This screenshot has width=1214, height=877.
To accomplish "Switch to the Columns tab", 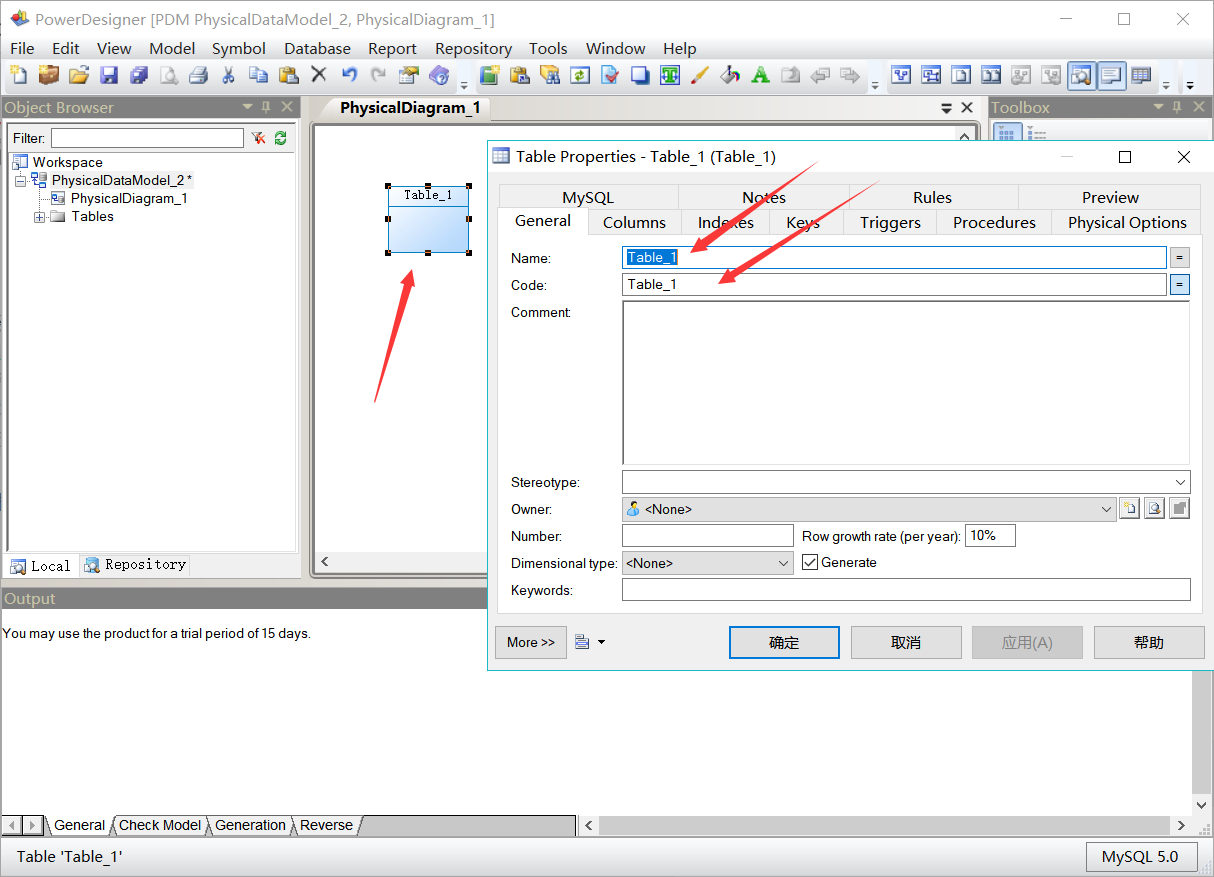I will [634, 222].
